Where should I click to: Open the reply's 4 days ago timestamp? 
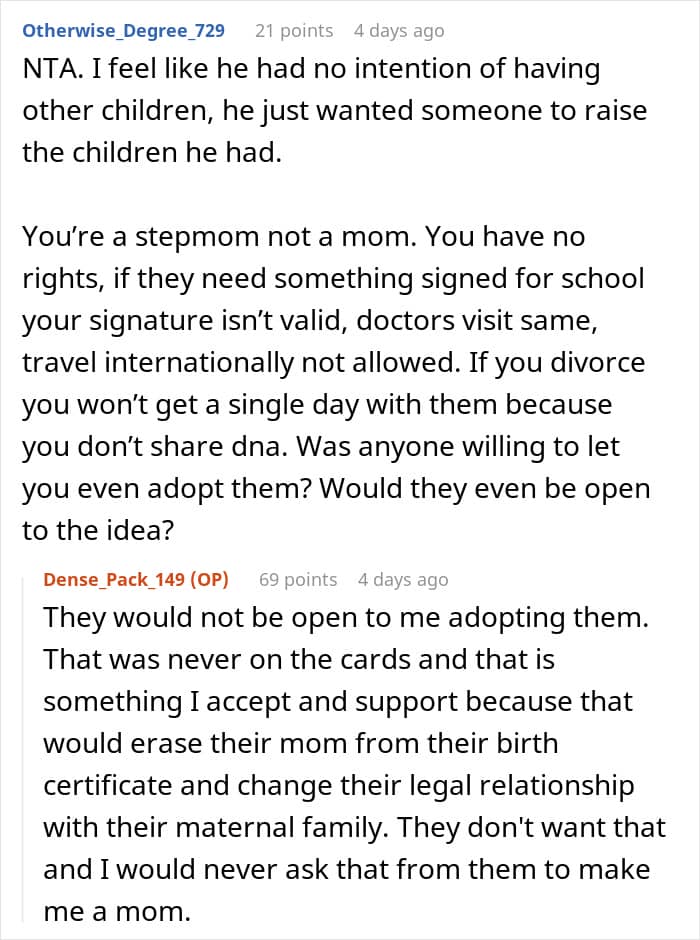tap(403, 580)
